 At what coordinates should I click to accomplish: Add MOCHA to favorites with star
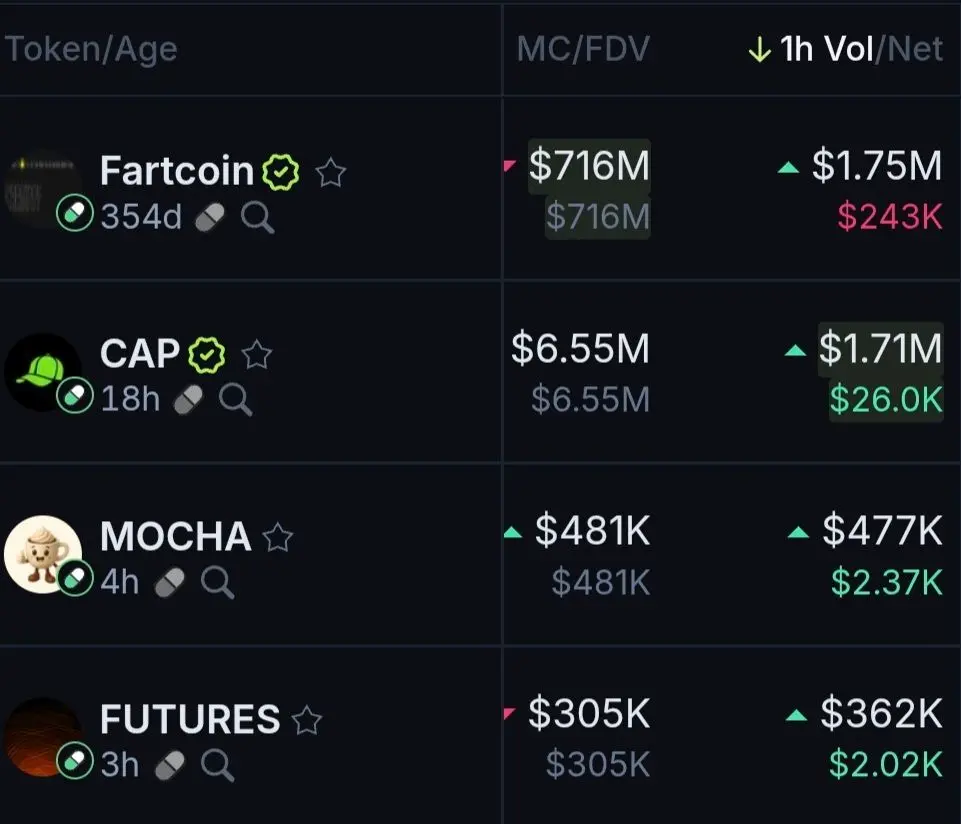click(x=278, y=537)
